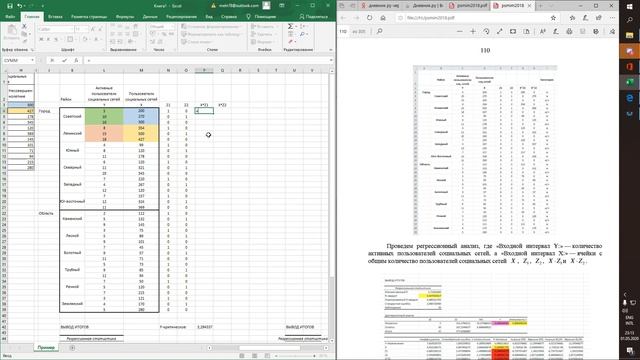Open Edge settings and more menu
640x360 pixels.
(612, 18)
